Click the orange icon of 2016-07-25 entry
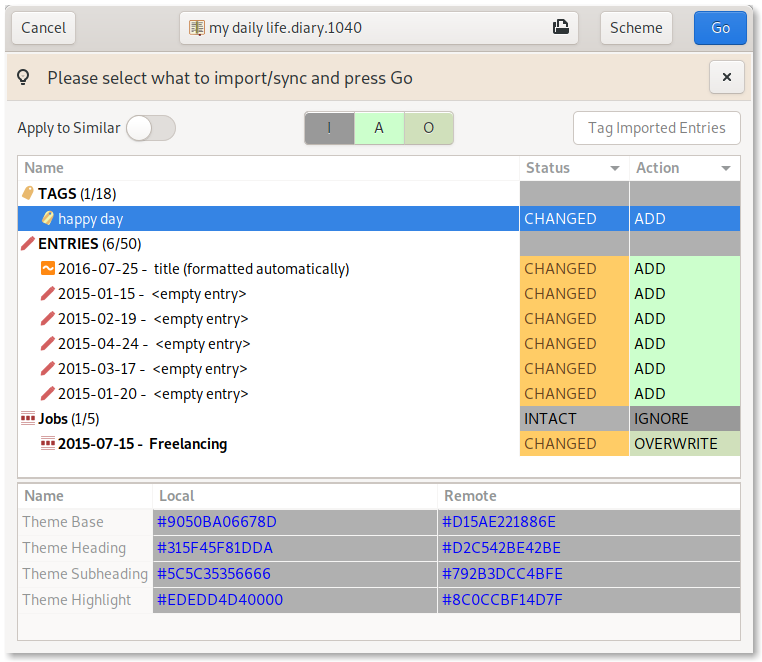762x662 pixels. [47, 268]
